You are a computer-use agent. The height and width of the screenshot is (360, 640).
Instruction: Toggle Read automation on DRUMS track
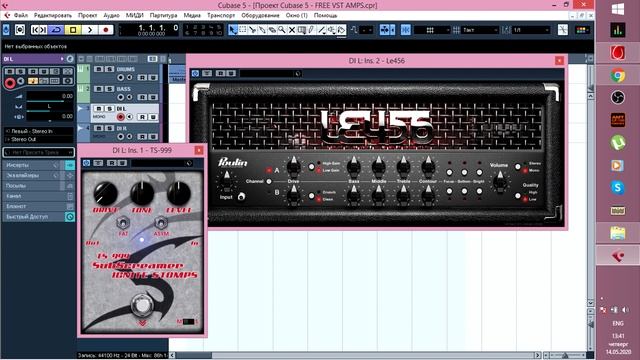coord(142,78)
